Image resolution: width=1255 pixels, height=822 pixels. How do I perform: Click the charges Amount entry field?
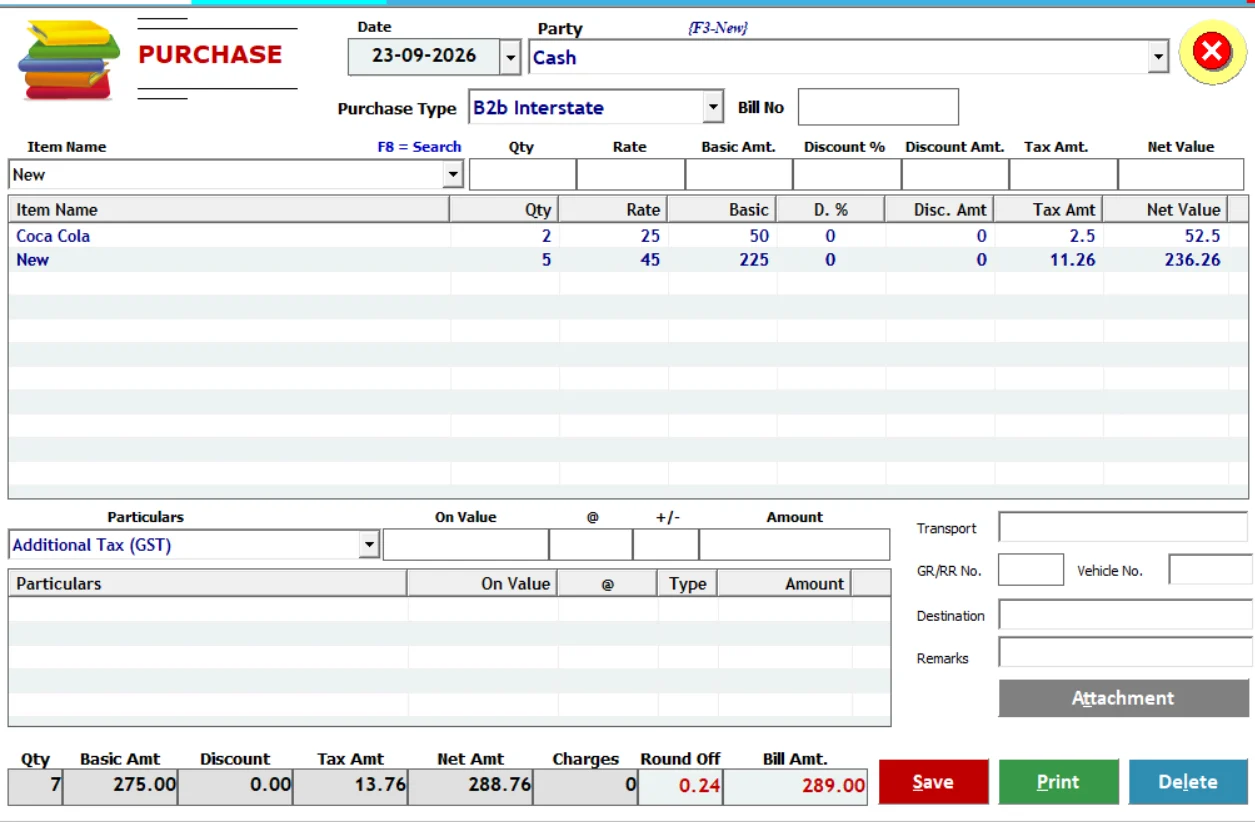794,545
